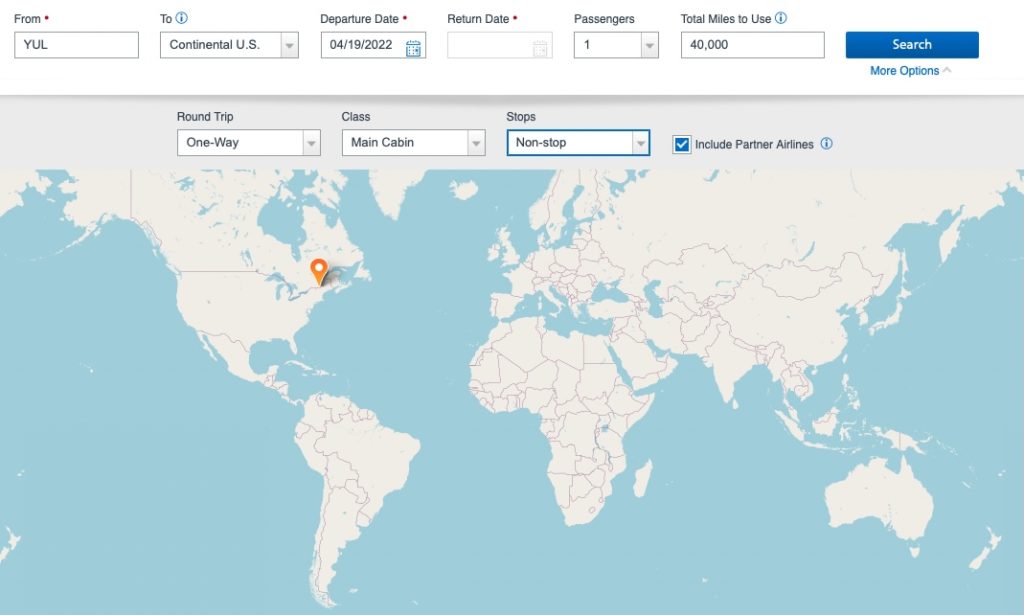The width and height of the screenshot is (1024, 615).
Task: Open the Departure Date calendar picker
Action: [414, 44]
